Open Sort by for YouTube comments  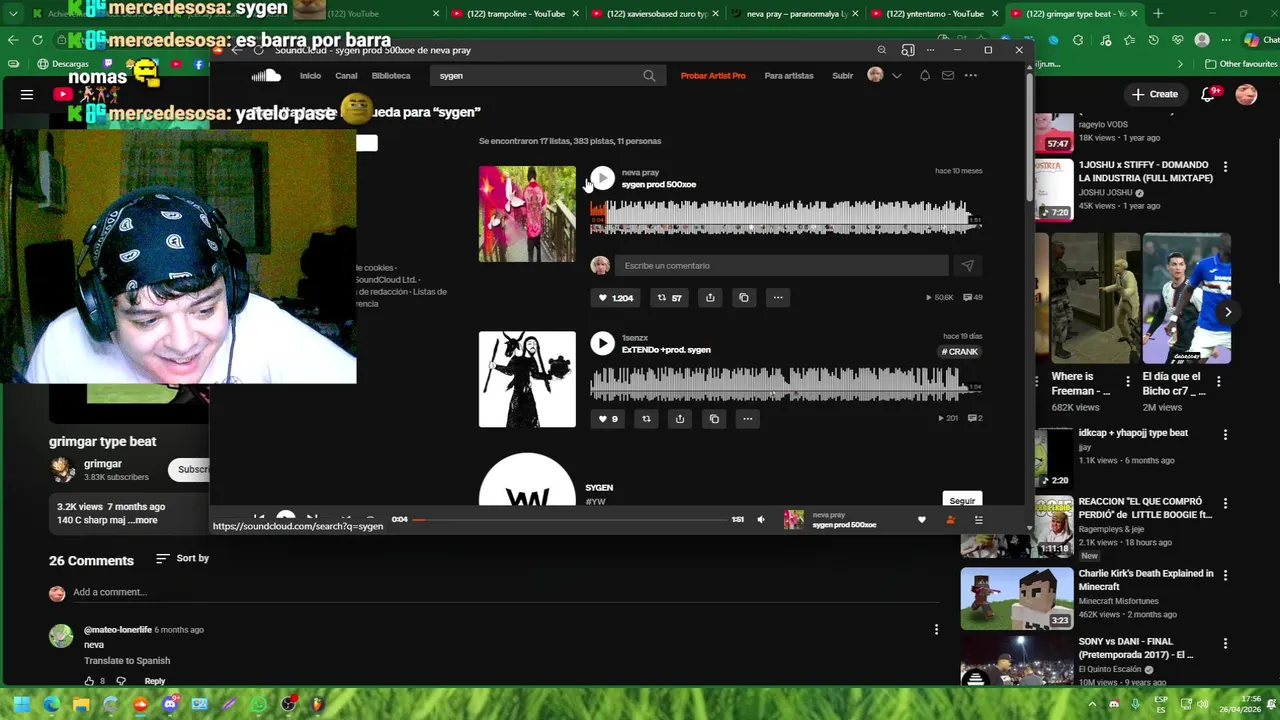coord(182,558)
